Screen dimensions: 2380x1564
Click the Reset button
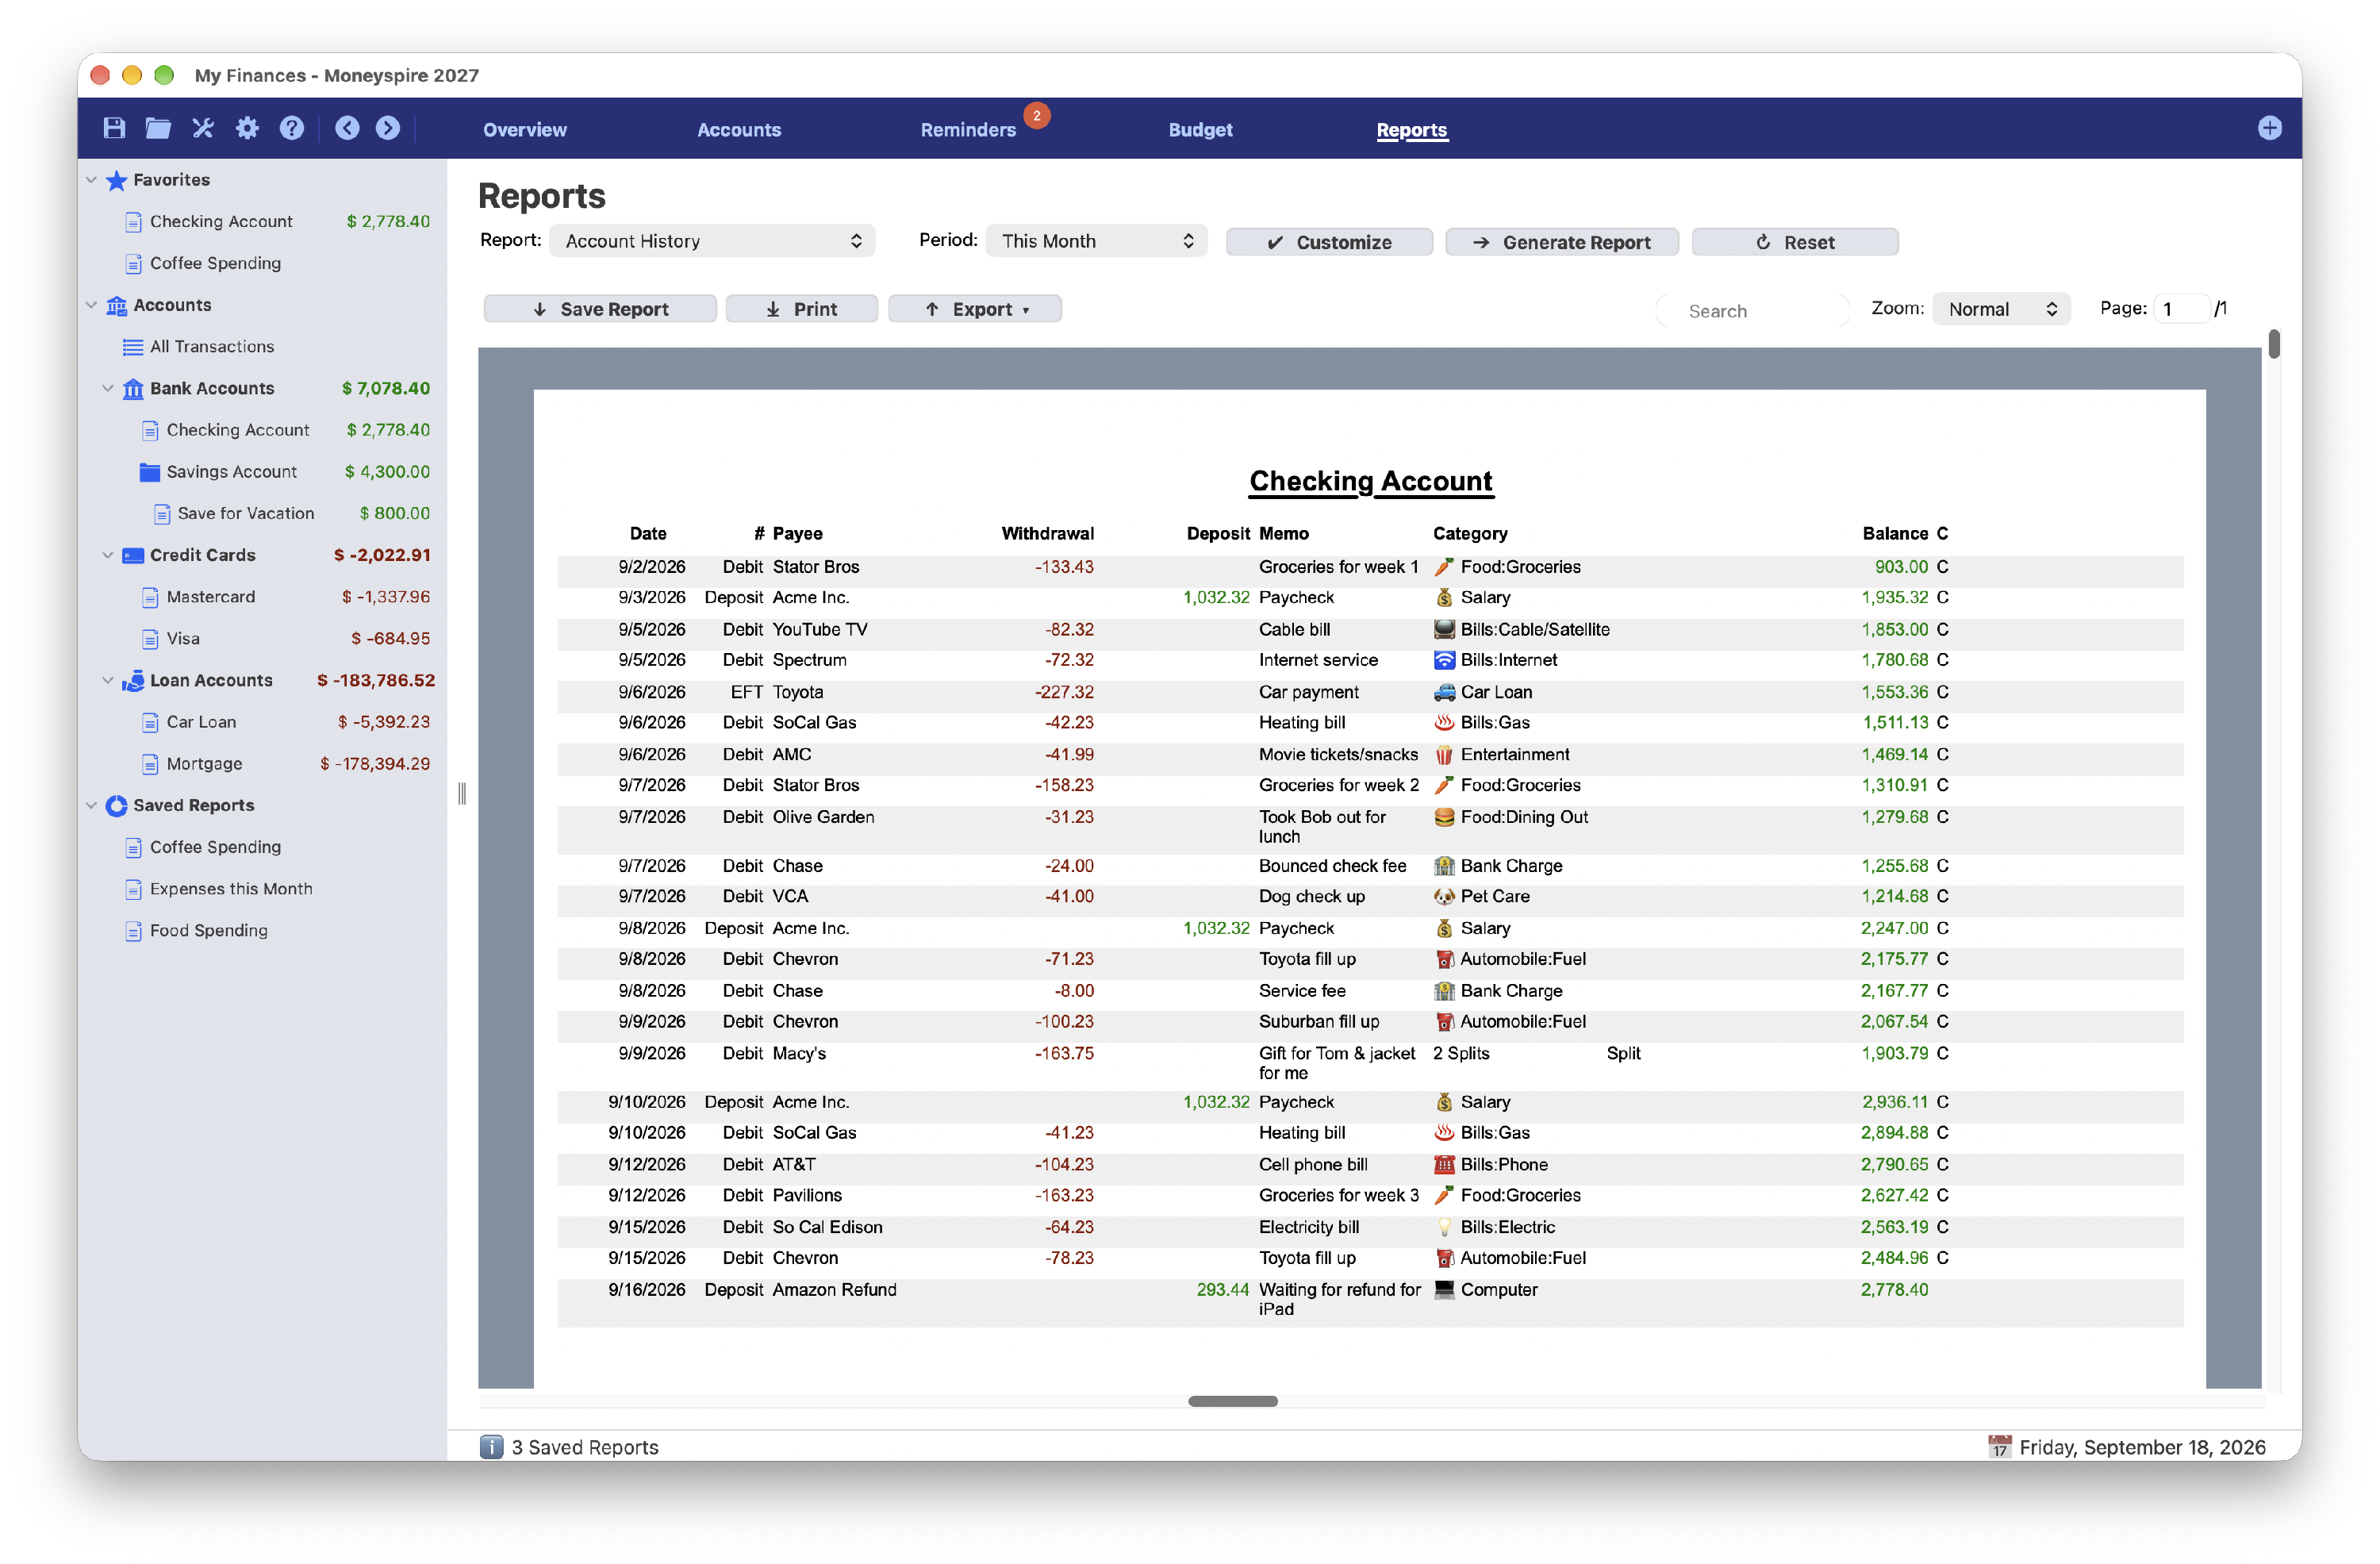(x=1795, y=242)
